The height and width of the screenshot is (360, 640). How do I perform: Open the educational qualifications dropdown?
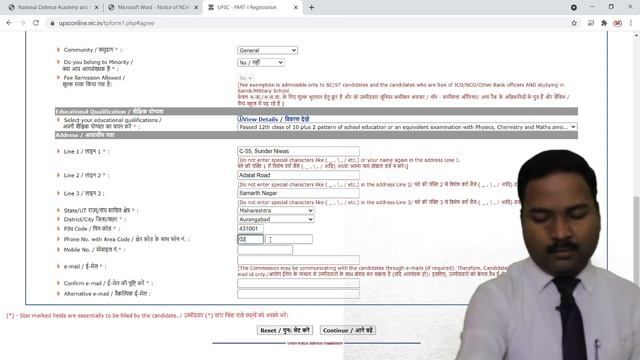coord(407,127)
